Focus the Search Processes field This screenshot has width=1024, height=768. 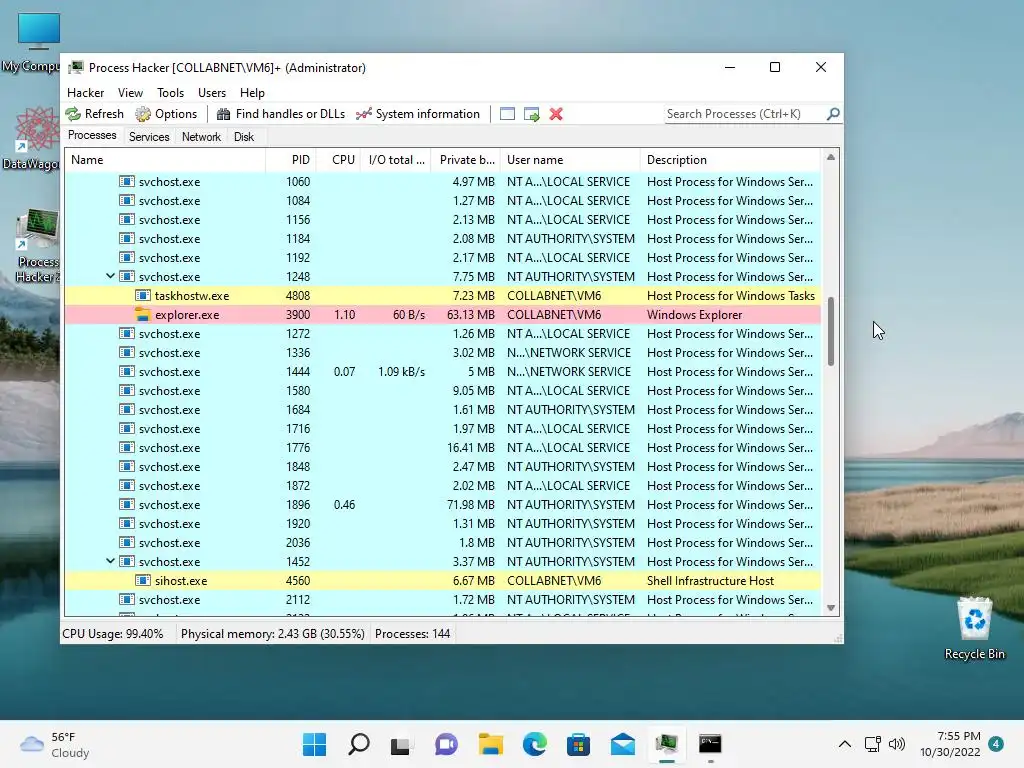coord(744,114)
